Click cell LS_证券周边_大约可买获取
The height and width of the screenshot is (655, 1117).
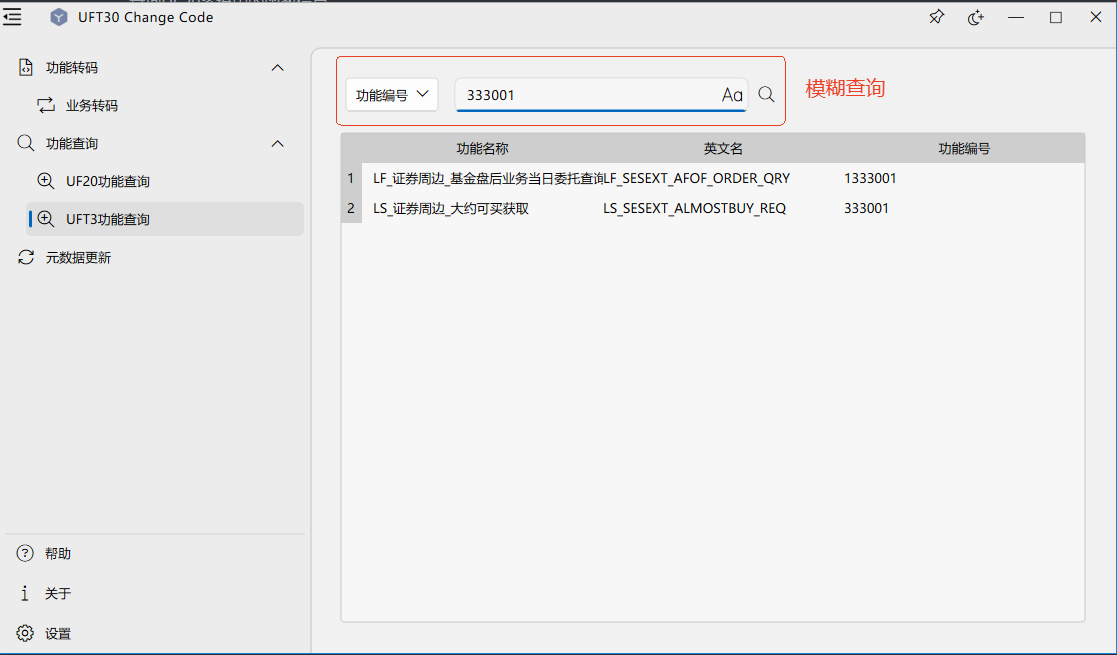click(483, 208)
